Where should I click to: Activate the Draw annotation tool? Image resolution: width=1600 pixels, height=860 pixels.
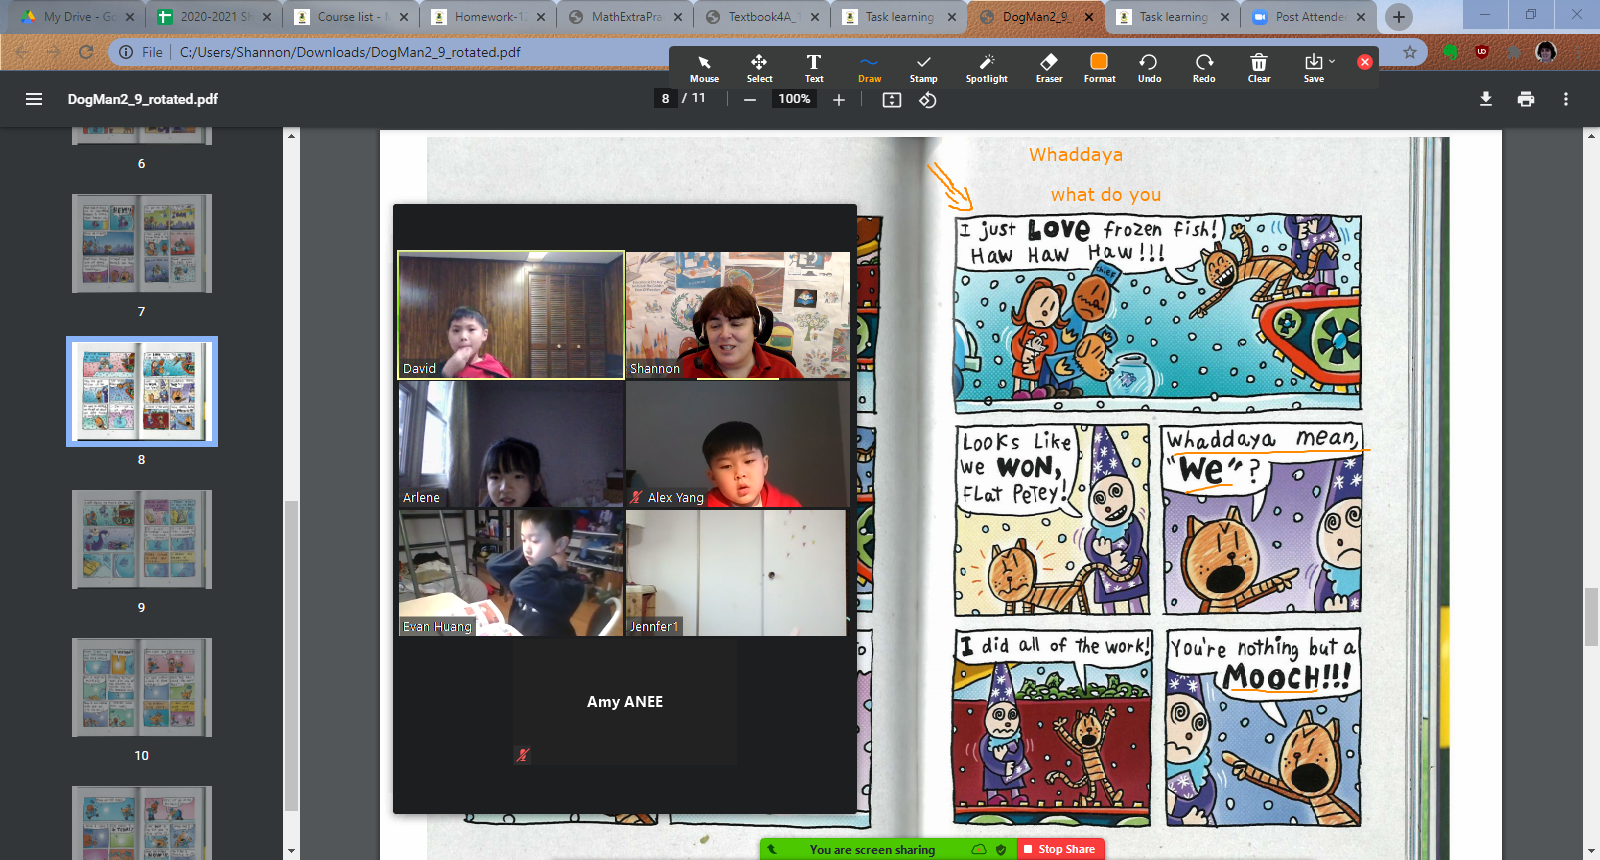(x=869, y=68)
